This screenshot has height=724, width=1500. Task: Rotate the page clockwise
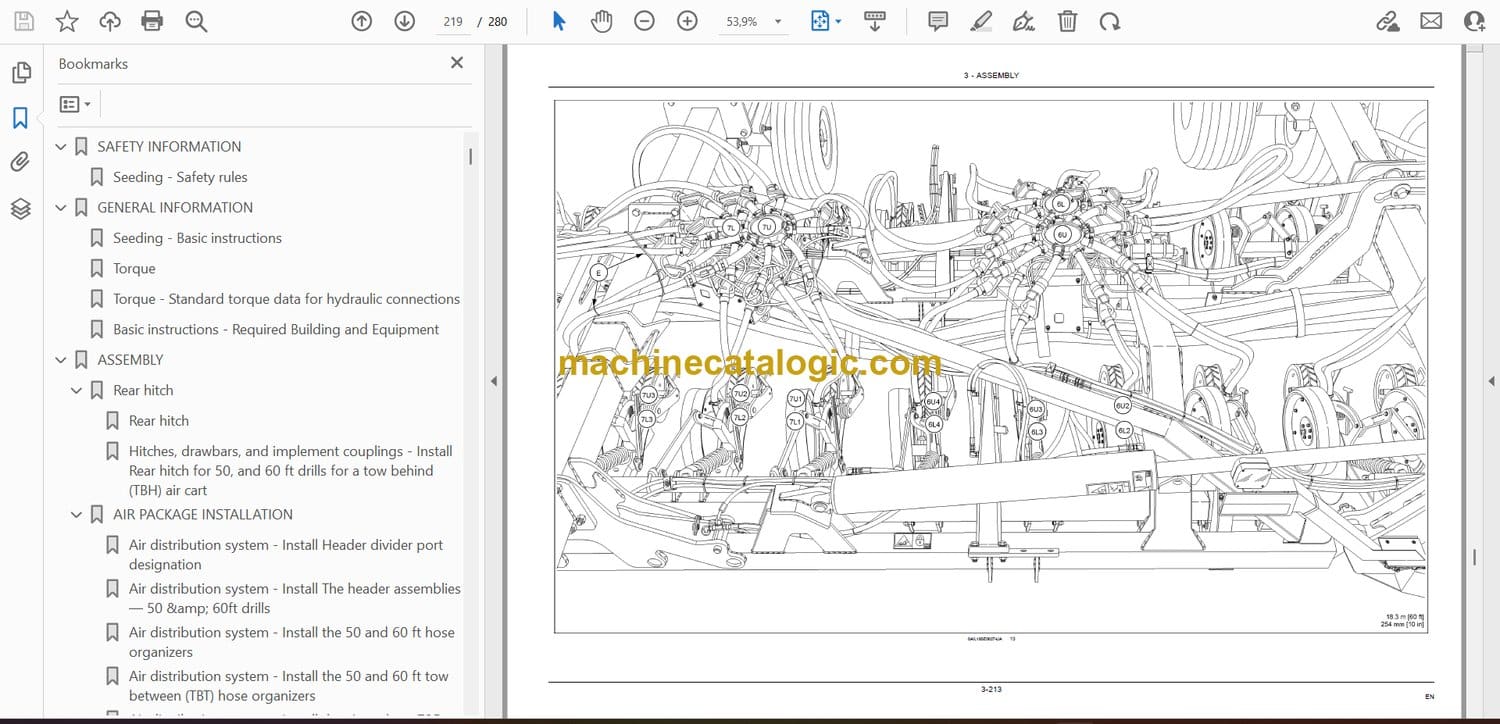coord(1109,21)
